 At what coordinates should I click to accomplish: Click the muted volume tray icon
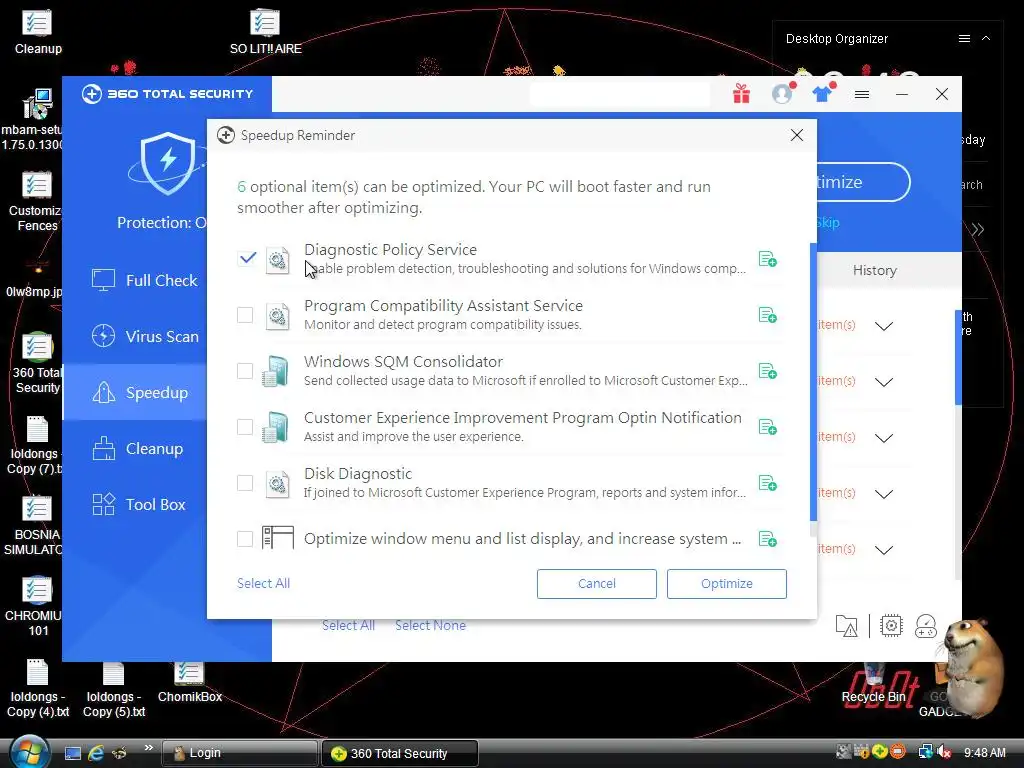(944, 752)
